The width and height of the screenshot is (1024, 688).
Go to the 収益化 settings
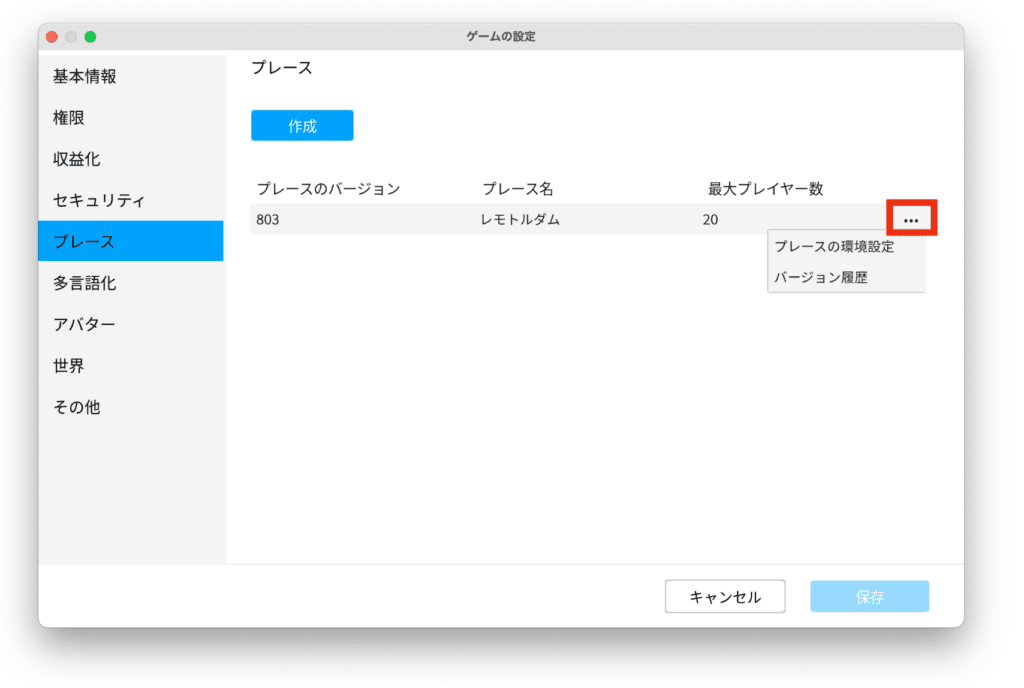[x=77, y=159]
